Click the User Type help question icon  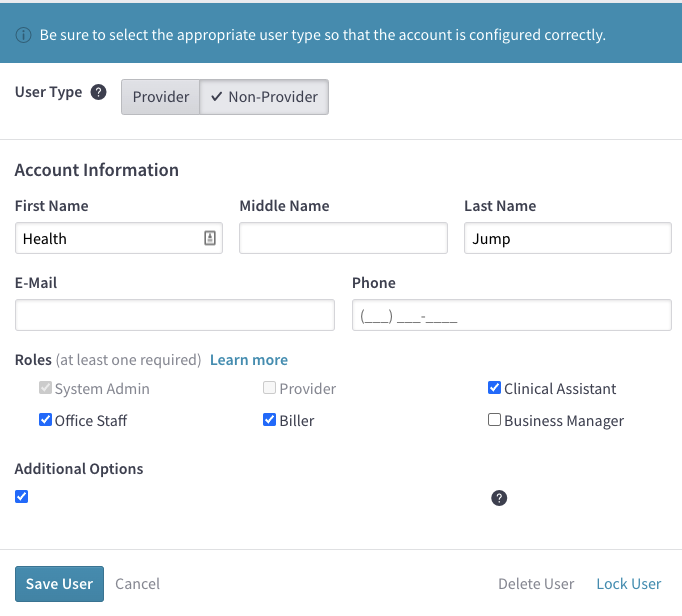pos(98,92)
